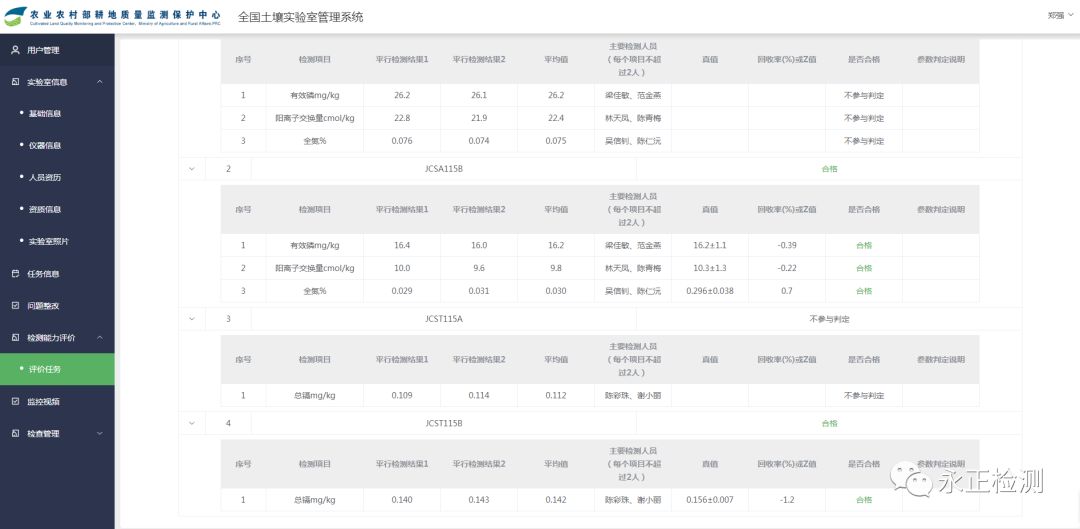Click value 0.076 in 全氮% row
Viewport: 1080px width, 529px height.
click(x=402, y=141)
